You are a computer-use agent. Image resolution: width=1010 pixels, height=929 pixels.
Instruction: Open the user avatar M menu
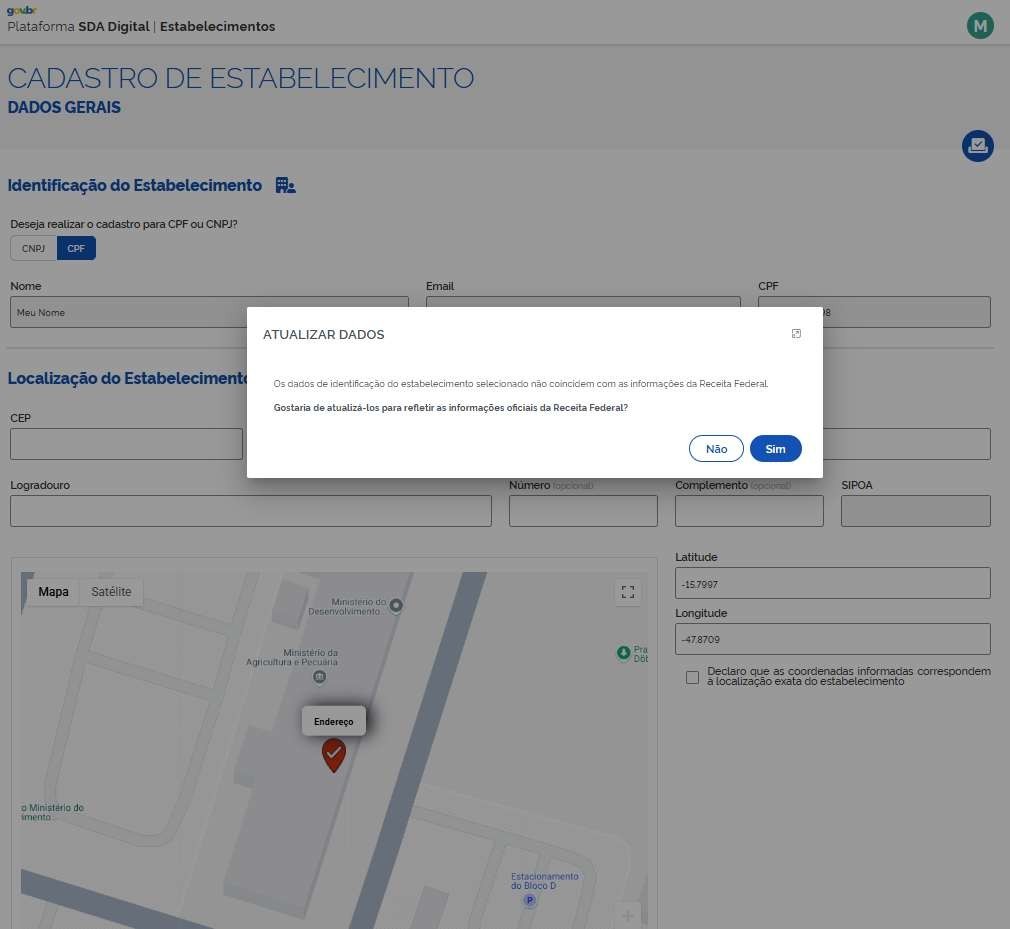tap(979, 26)
